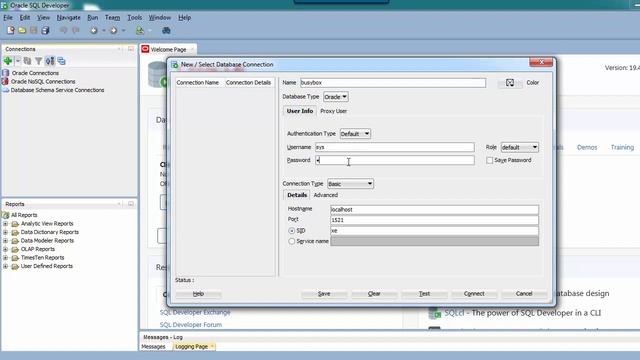The width and height of the screenshot is (640, 360).
Task: Expand the Data Dictionary Reports node
Action: click(5, 232)
